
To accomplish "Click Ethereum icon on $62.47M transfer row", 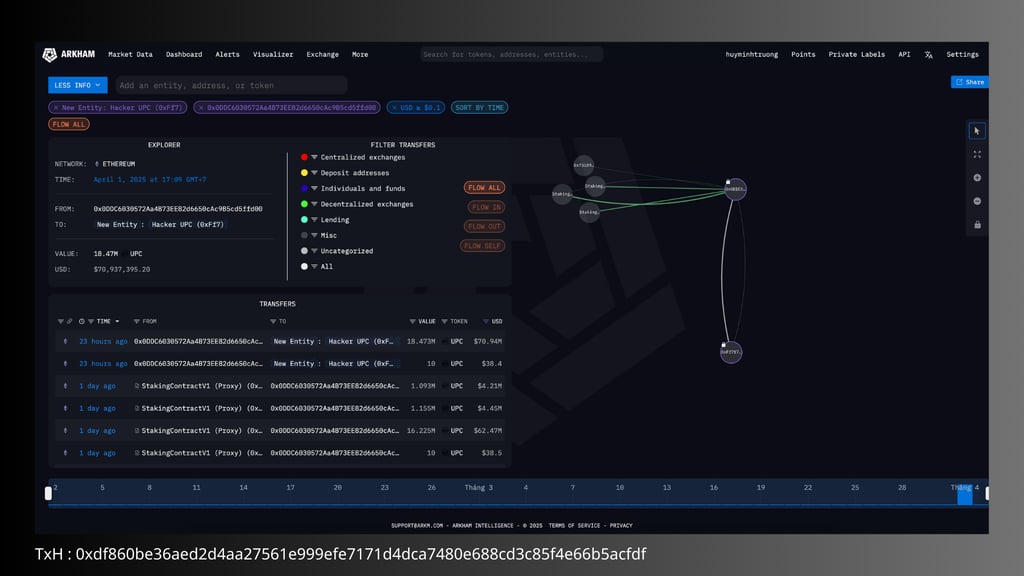I will [65, 431].
